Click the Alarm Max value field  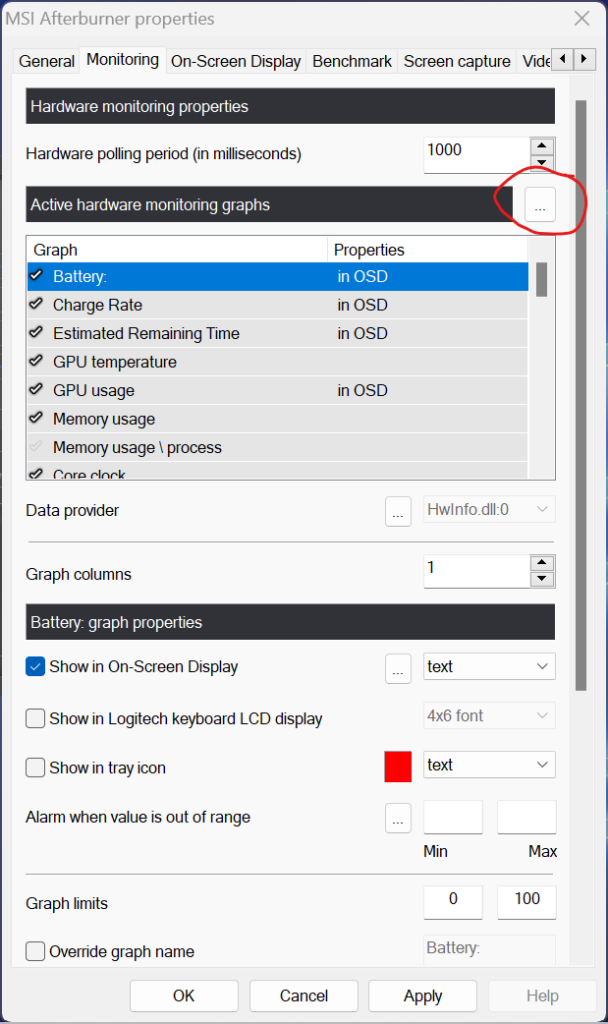tap(526, 817)
